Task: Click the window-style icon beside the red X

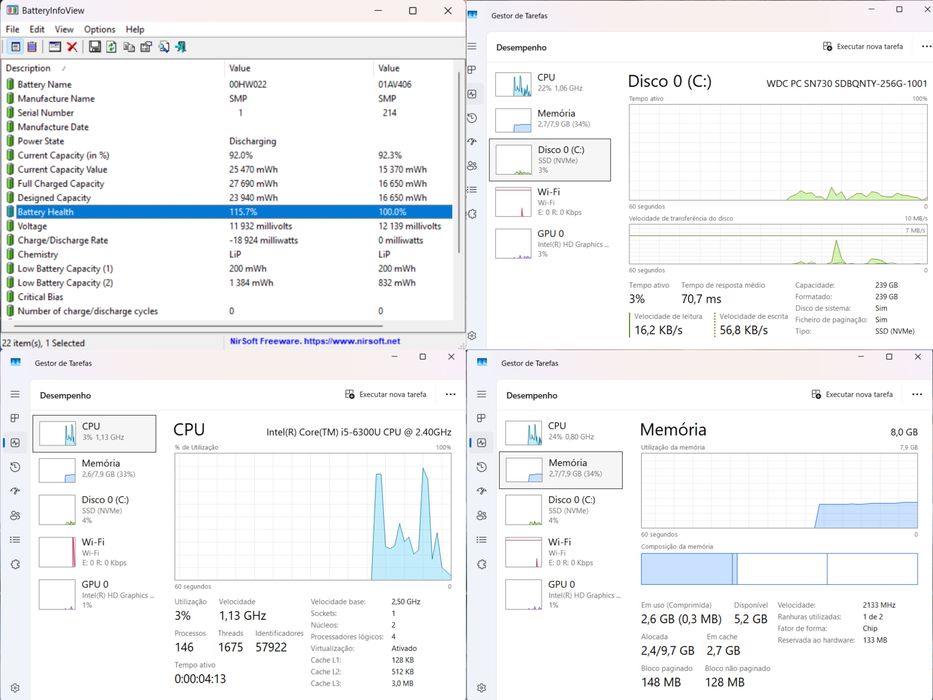Action: click(55, 46)
